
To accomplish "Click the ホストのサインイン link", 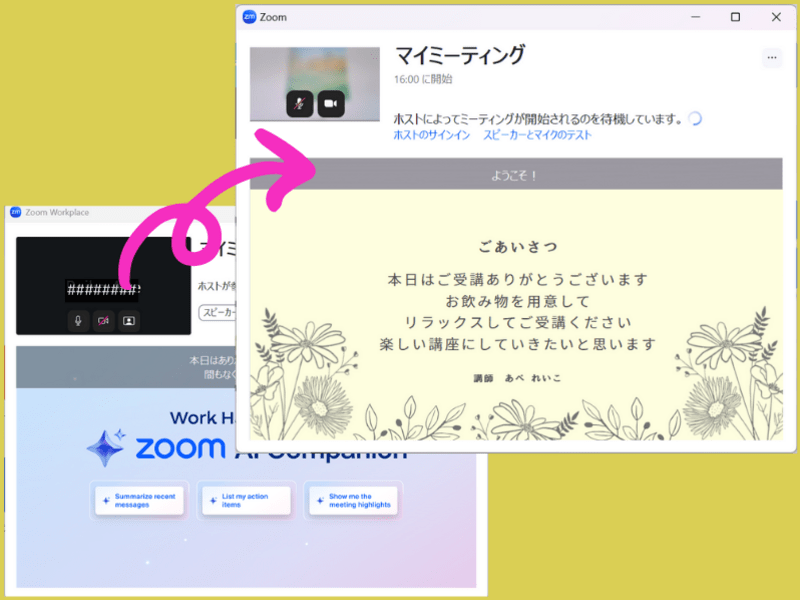I will click(431, 135).
